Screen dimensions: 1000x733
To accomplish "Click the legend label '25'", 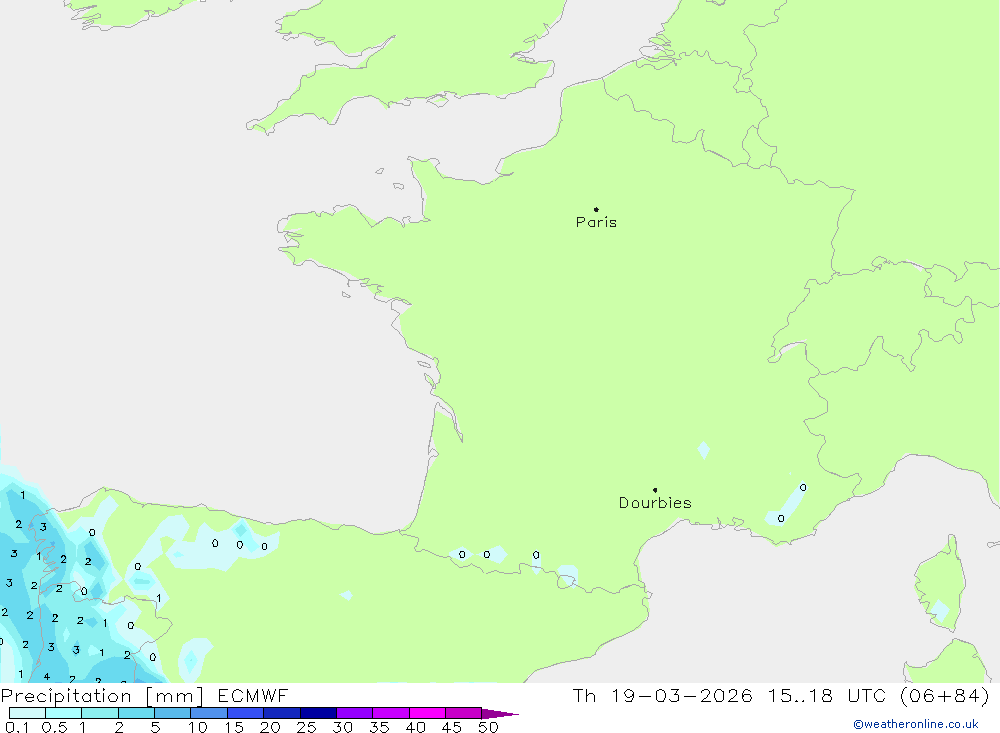I will point(306,727).
